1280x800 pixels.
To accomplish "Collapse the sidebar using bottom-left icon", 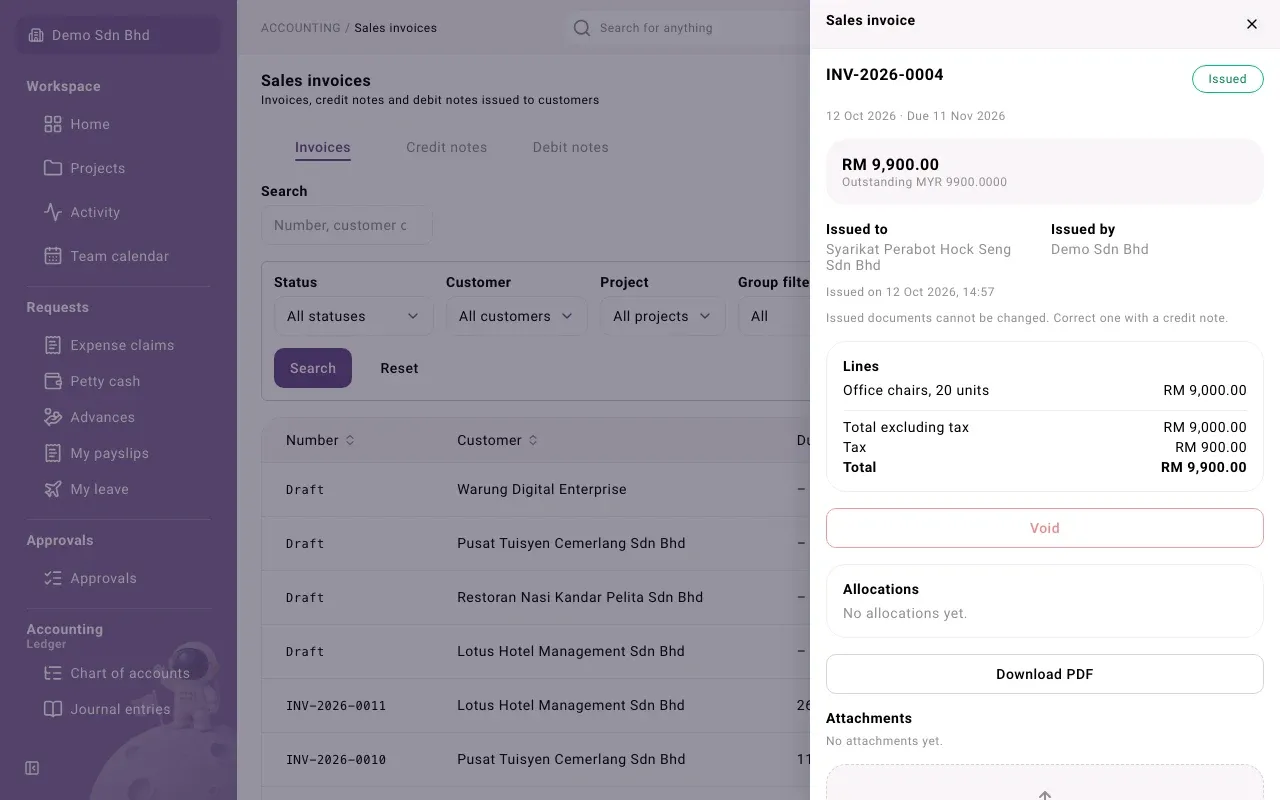I will [x=32, y=768].
